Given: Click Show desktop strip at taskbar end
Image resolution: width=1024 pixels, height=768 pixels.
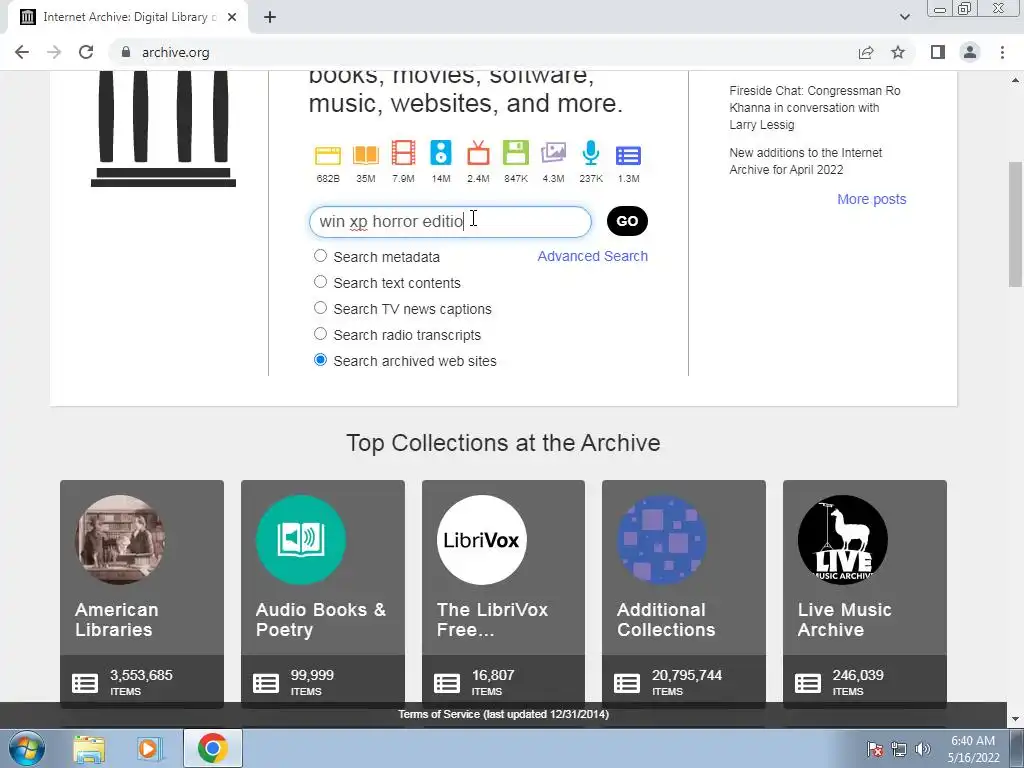Looking at the screenshot, I should point(1017,748).
